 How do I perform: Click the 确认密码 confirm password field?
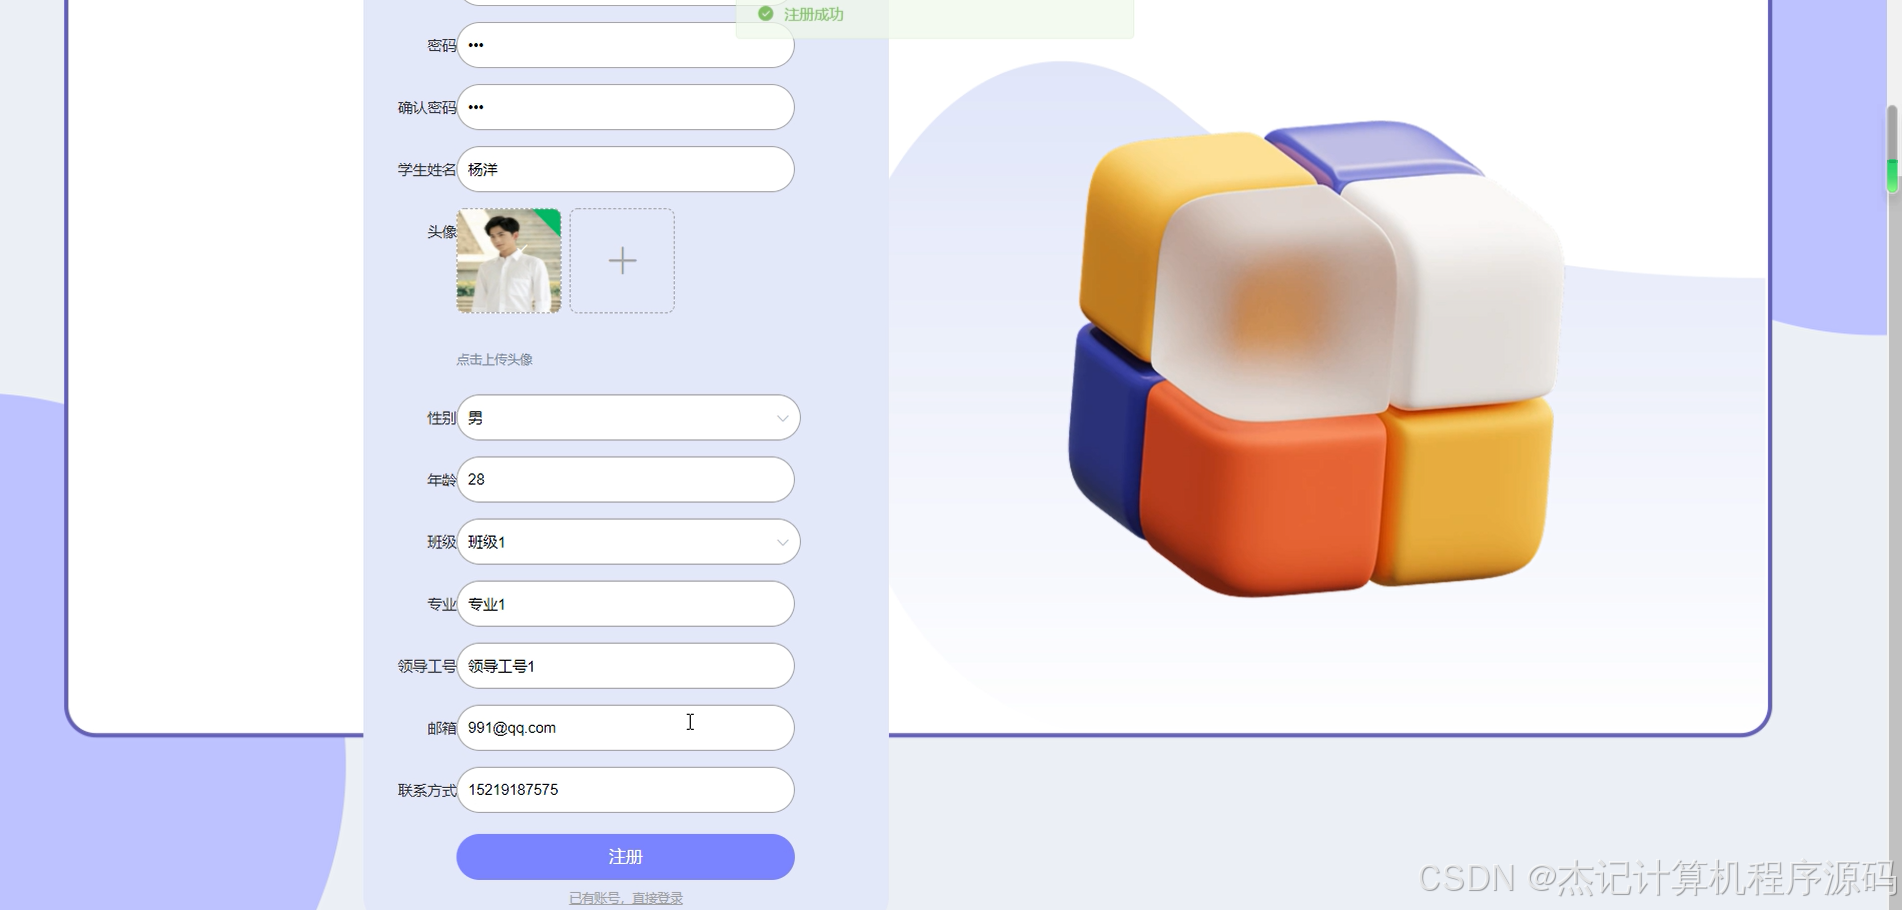pyautogui.click(x=625, y=107)
